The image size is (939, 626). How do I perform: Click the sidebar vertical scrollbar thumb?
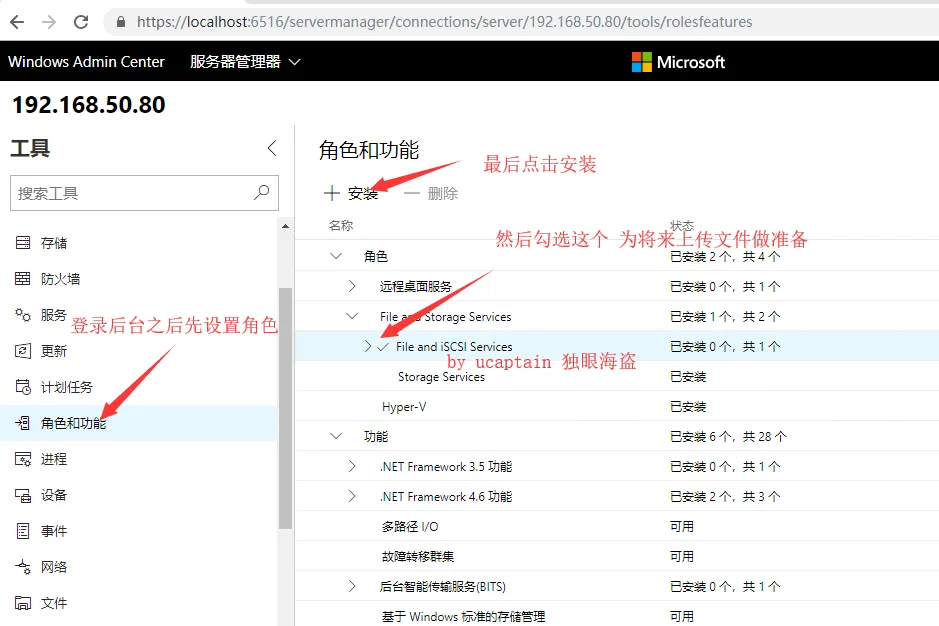(286, 408)
